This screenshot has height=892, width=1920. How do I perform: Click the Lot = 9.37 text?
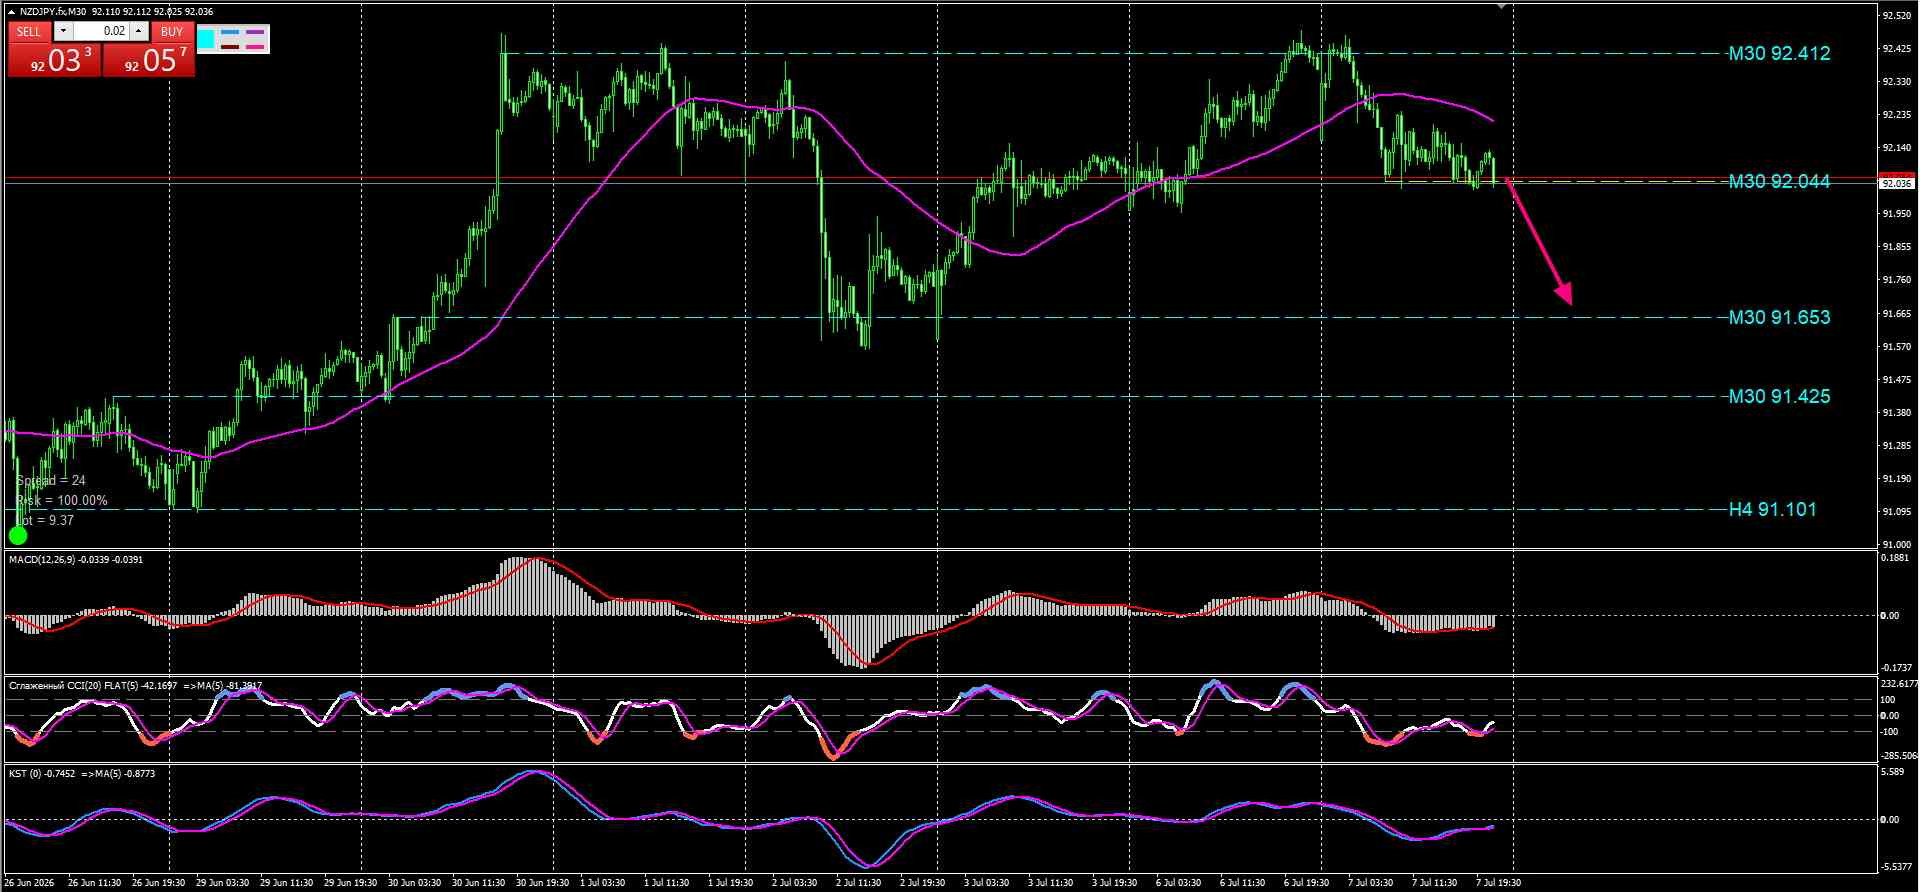45,521
